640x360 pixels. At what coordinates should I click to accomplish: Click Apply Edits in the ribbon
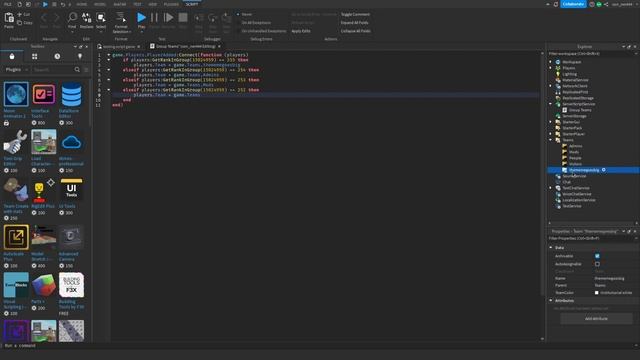[301, 31]
